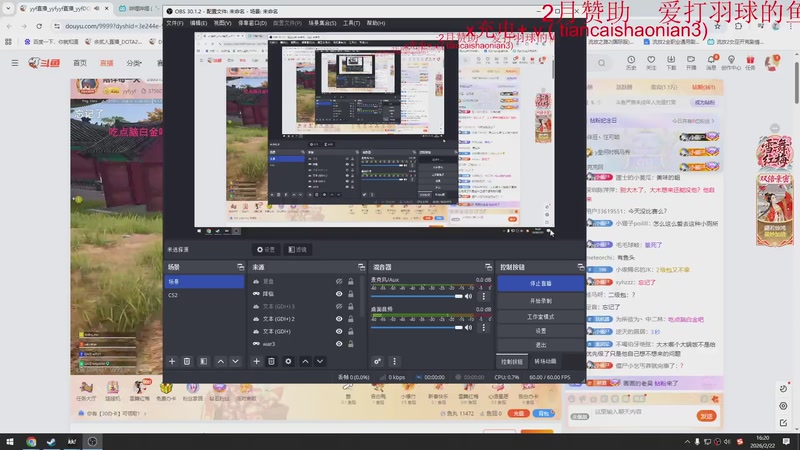The width and height of the screenshot is (800, 450).
Task: Open source properties gear in Sources toolbar
Action: (288, 361)
